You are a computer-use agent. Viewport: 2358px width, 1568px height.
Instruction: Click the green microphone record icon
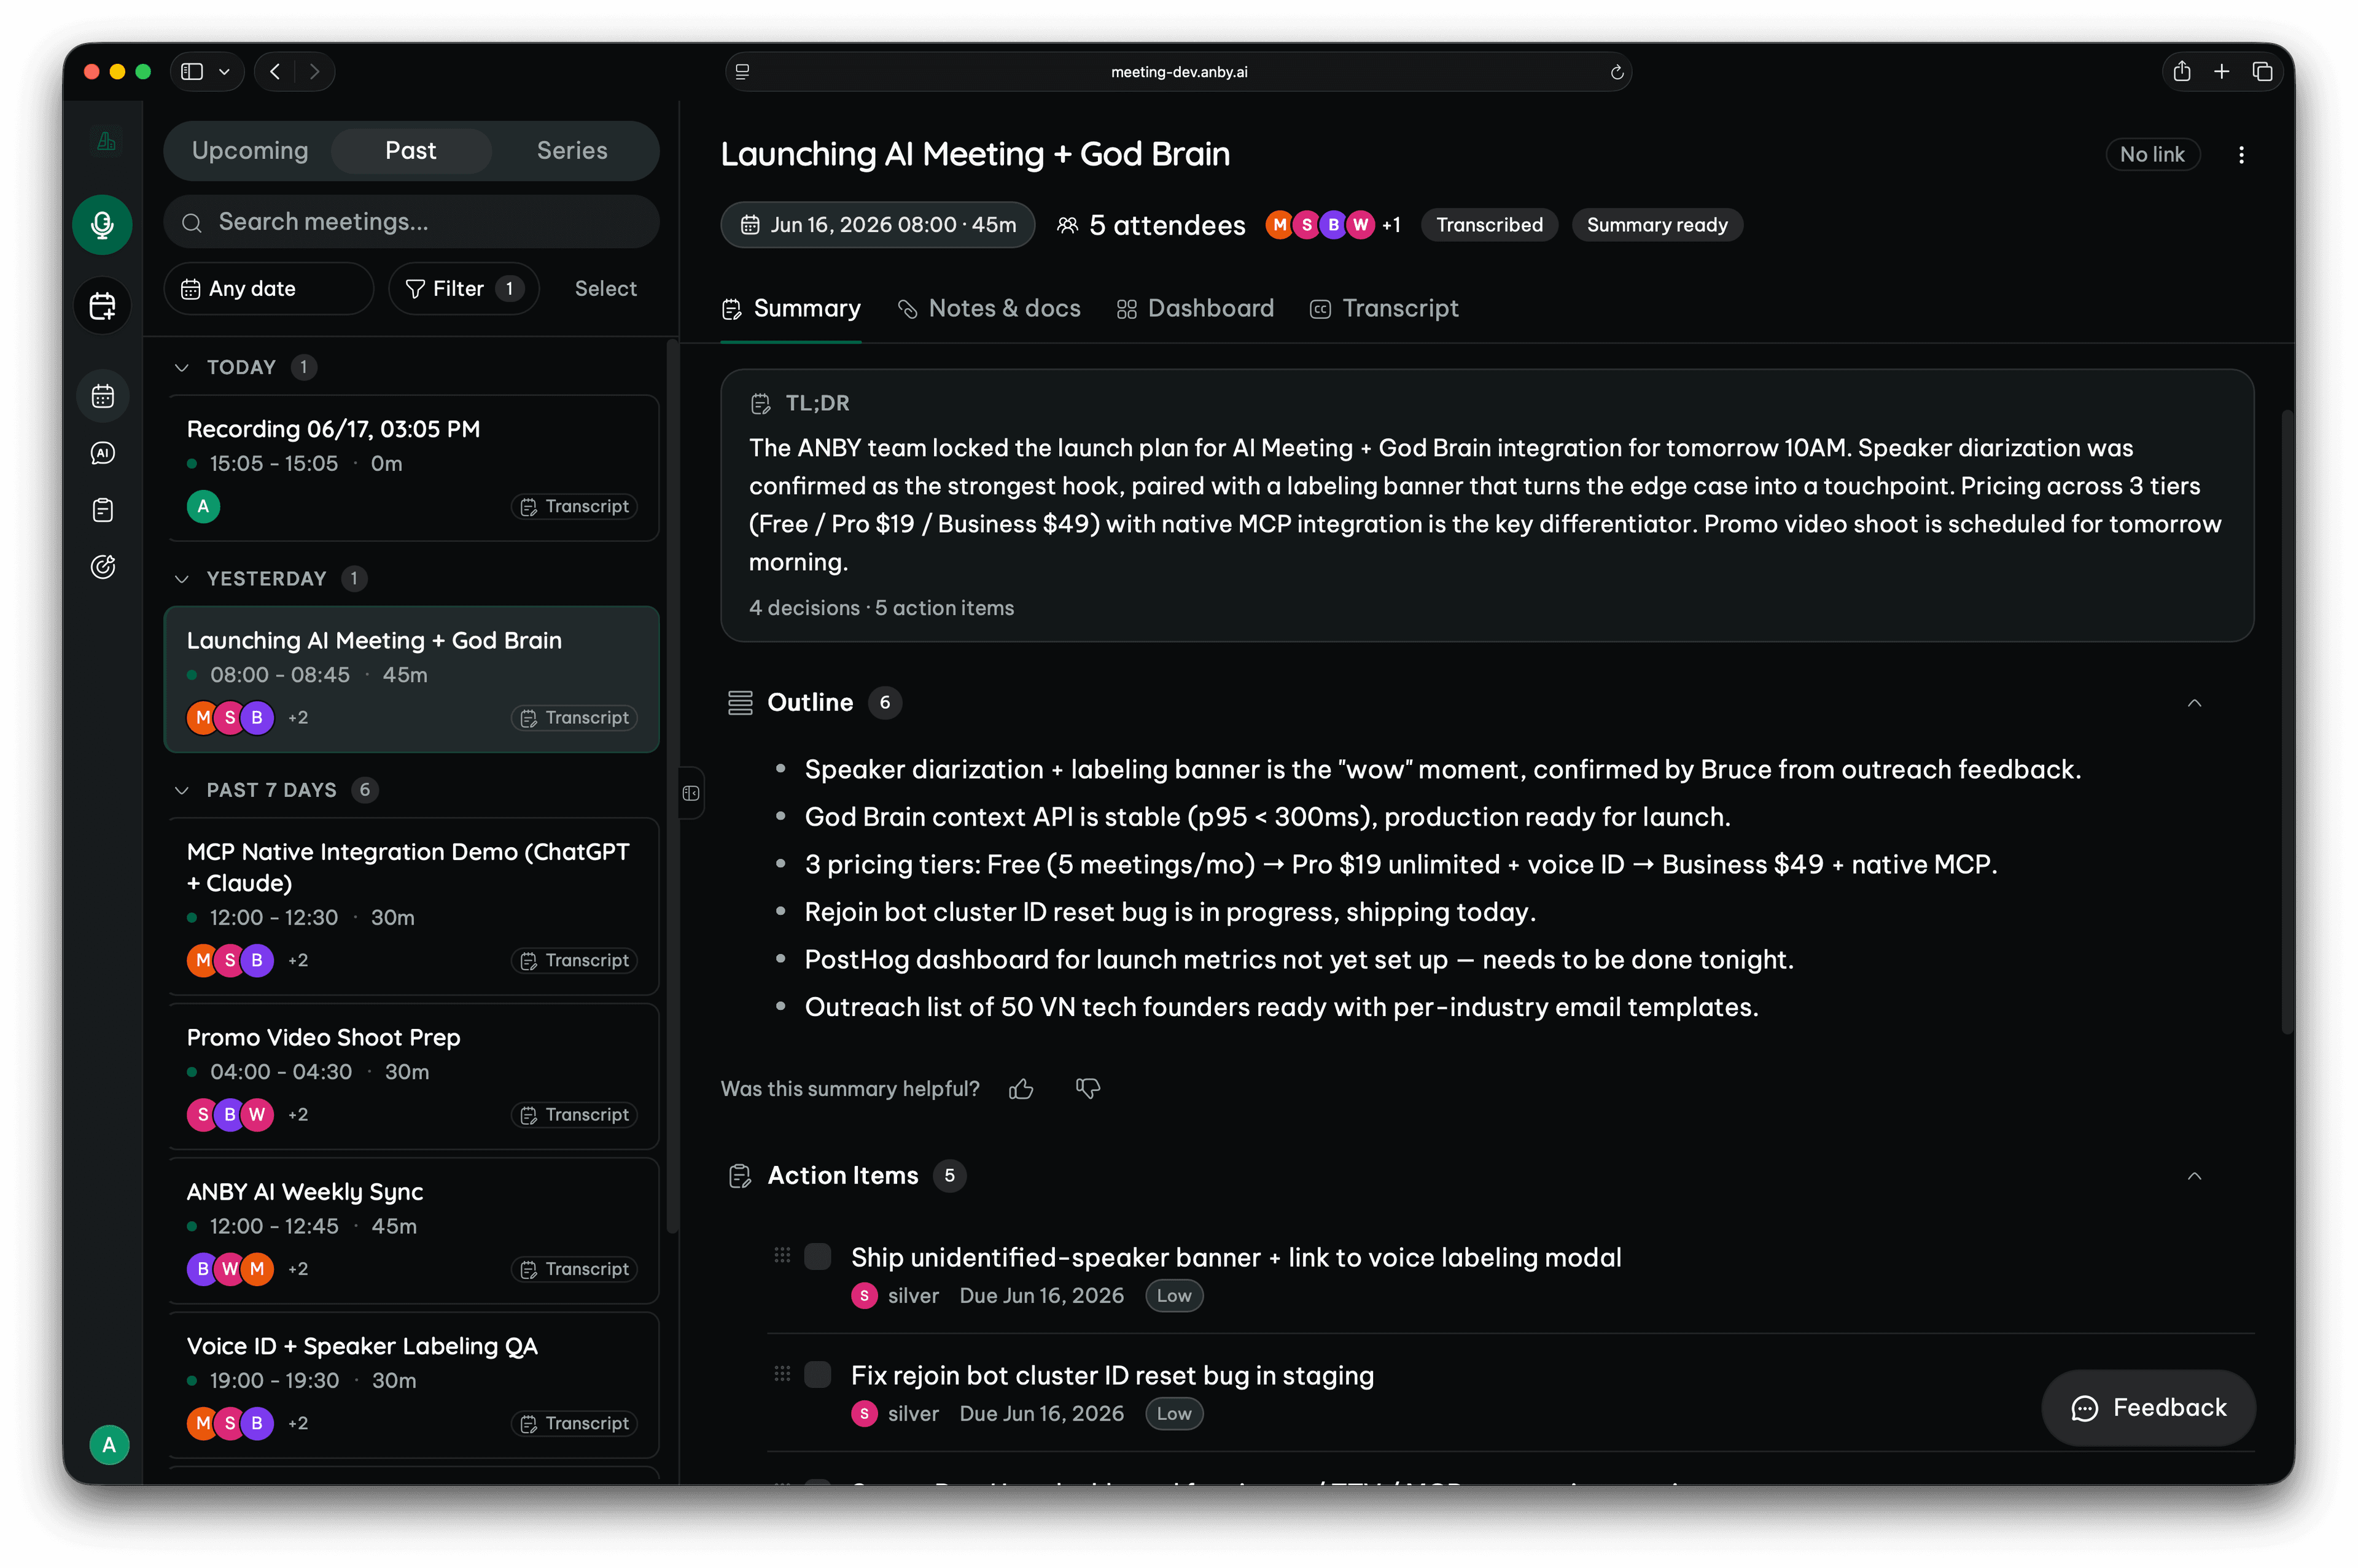point(102,225)
